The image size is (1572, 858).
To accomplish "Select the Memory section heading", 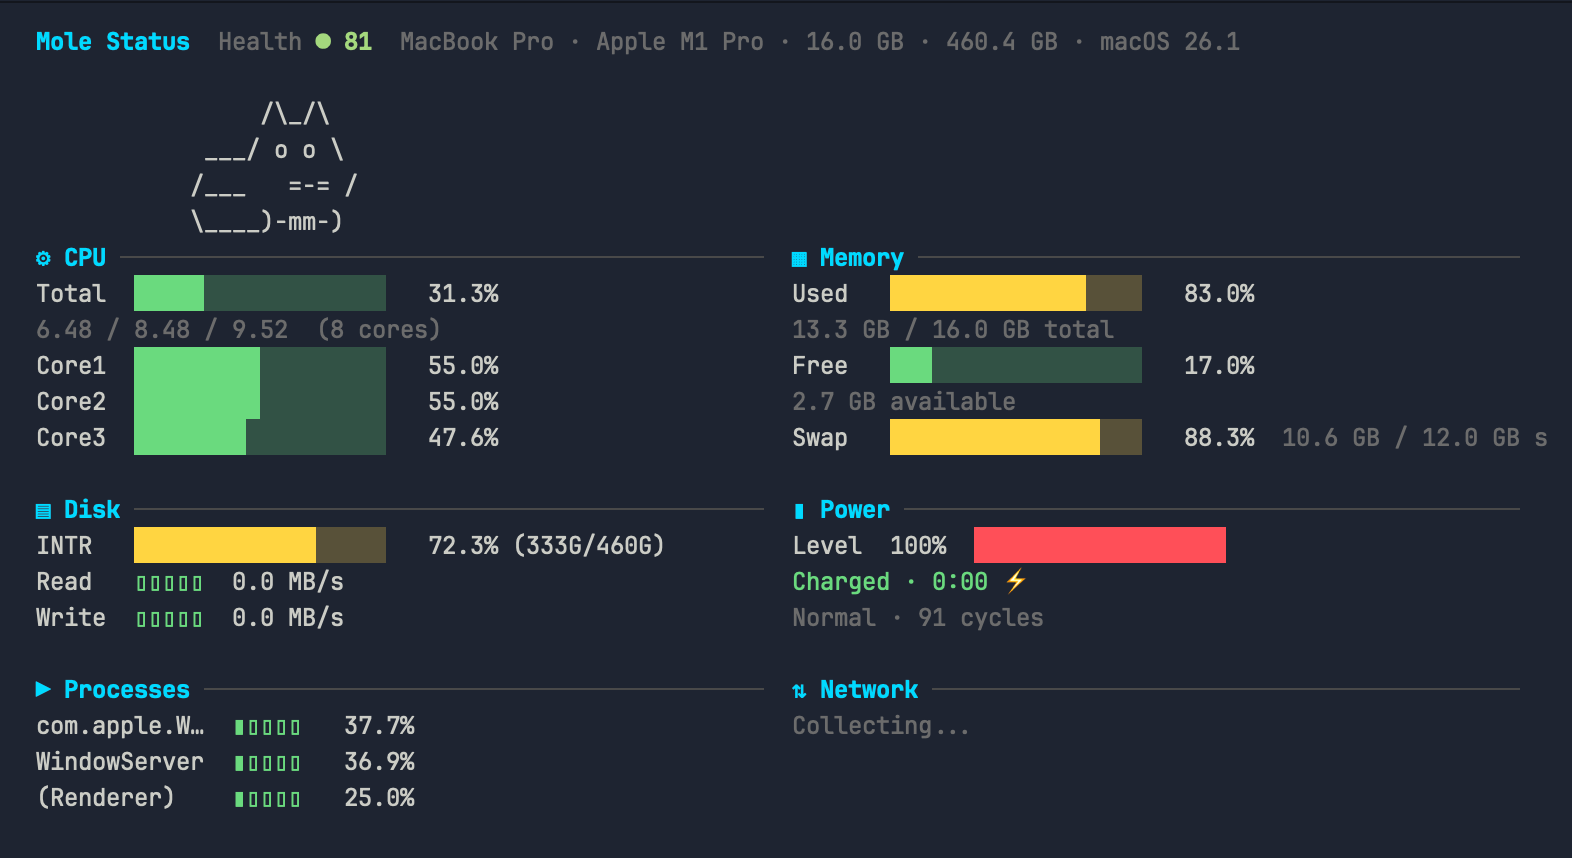I will (x=861, y=258).
